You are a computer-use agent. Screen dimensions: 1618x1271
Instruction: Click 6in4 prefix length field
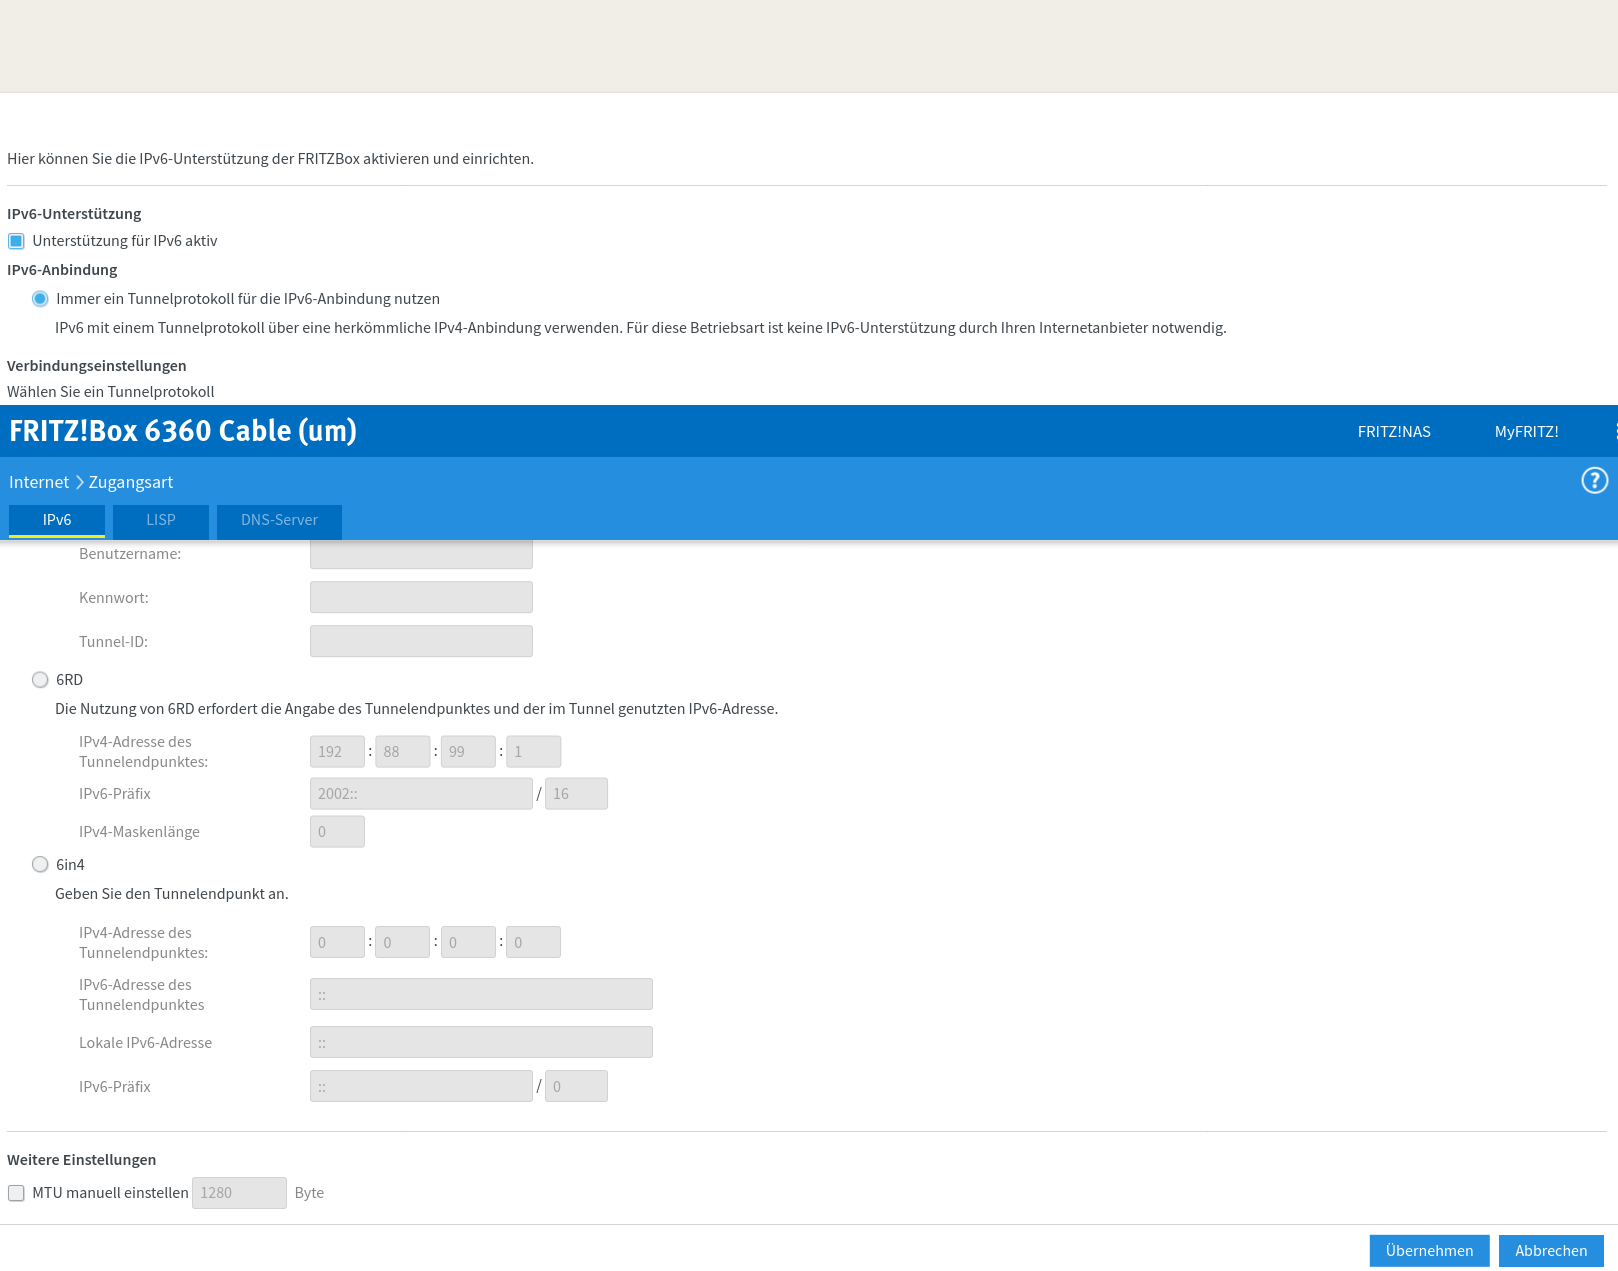pyautogui.click(x=576, y=1087)
